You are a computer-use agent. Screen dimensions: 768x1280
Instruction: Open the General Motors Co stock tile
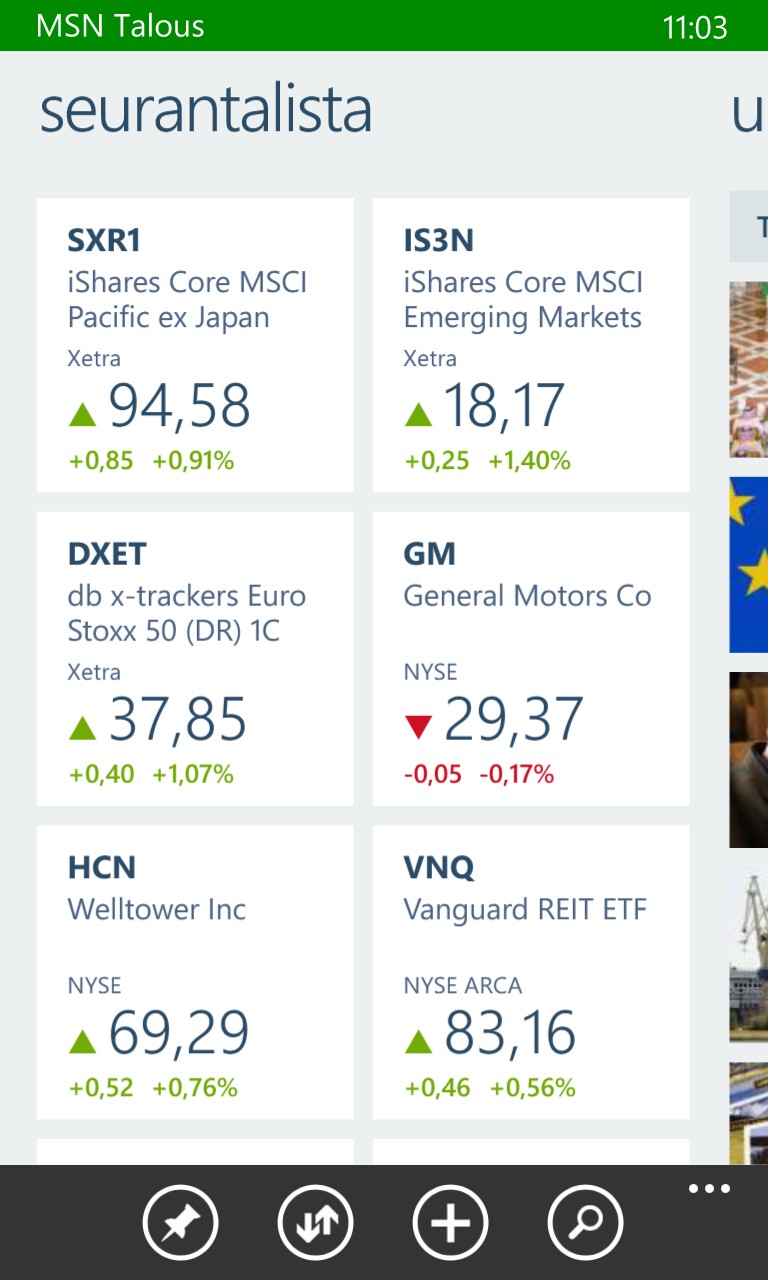tap(531, 658)
